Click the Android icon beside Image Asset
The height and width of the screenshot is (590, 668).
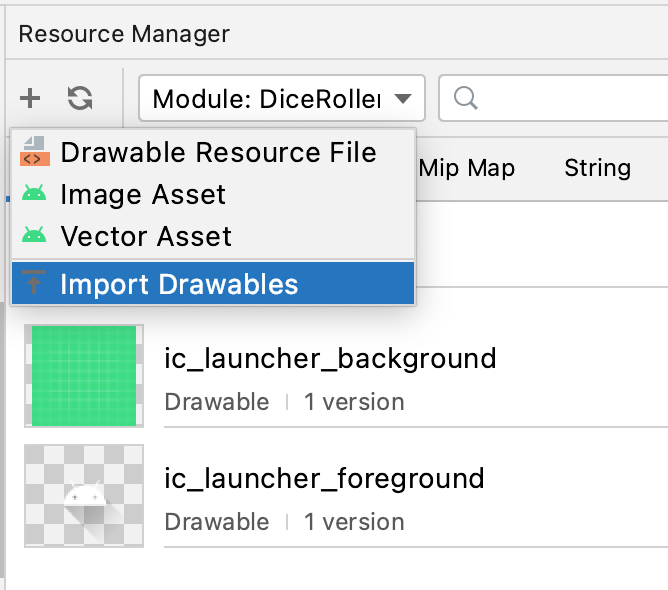pyautogui.click(x=34, y=194)
